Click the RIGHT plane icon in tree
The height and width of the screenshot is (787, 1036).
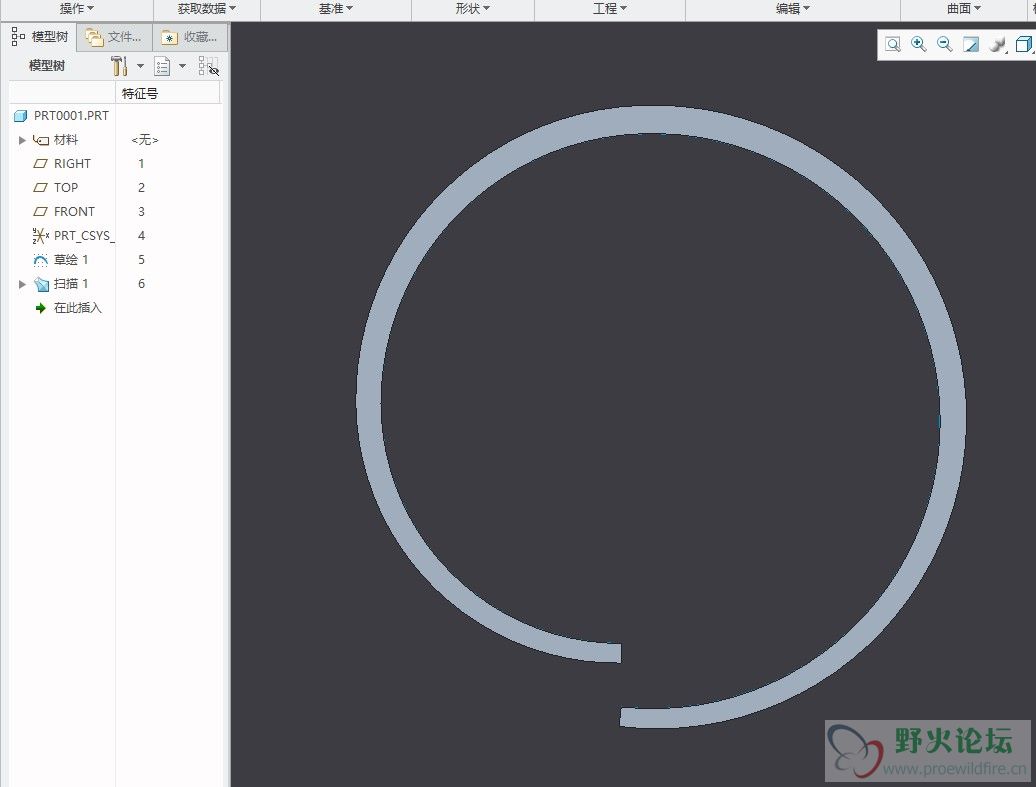pos(41,164)
